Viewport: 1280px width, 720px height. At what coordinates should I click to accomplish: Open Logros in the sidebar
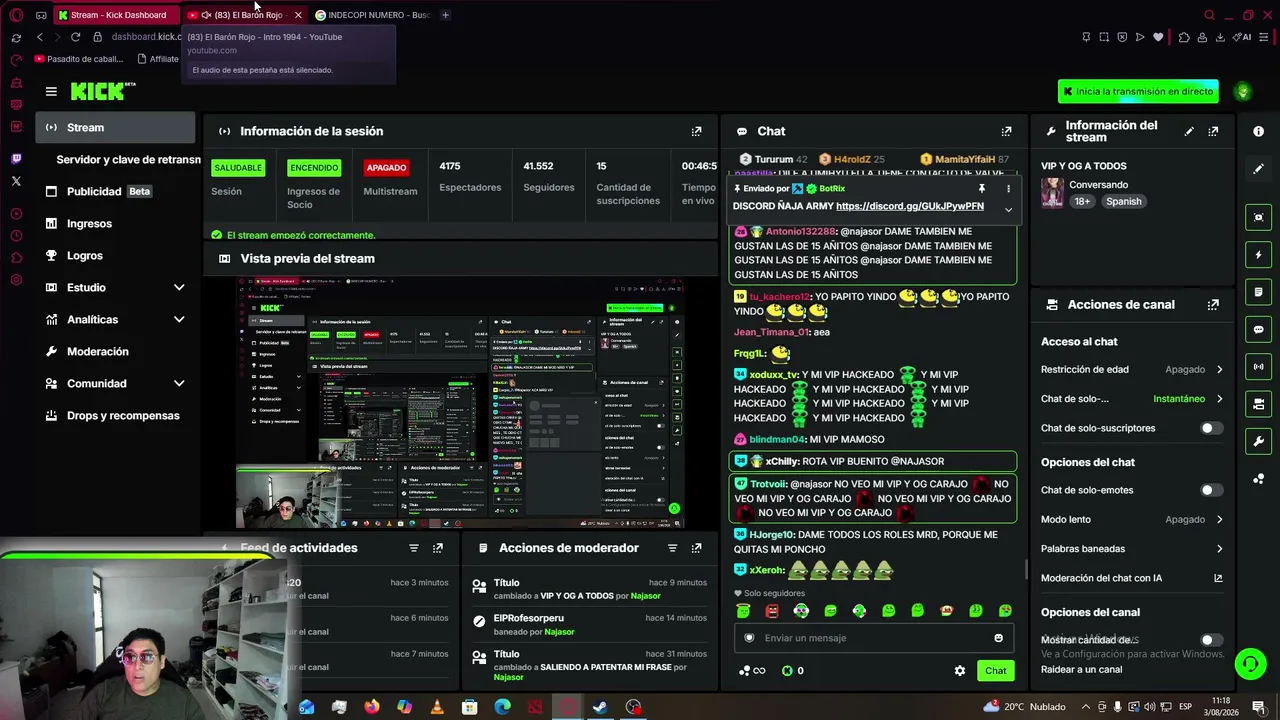coord(116,256)
